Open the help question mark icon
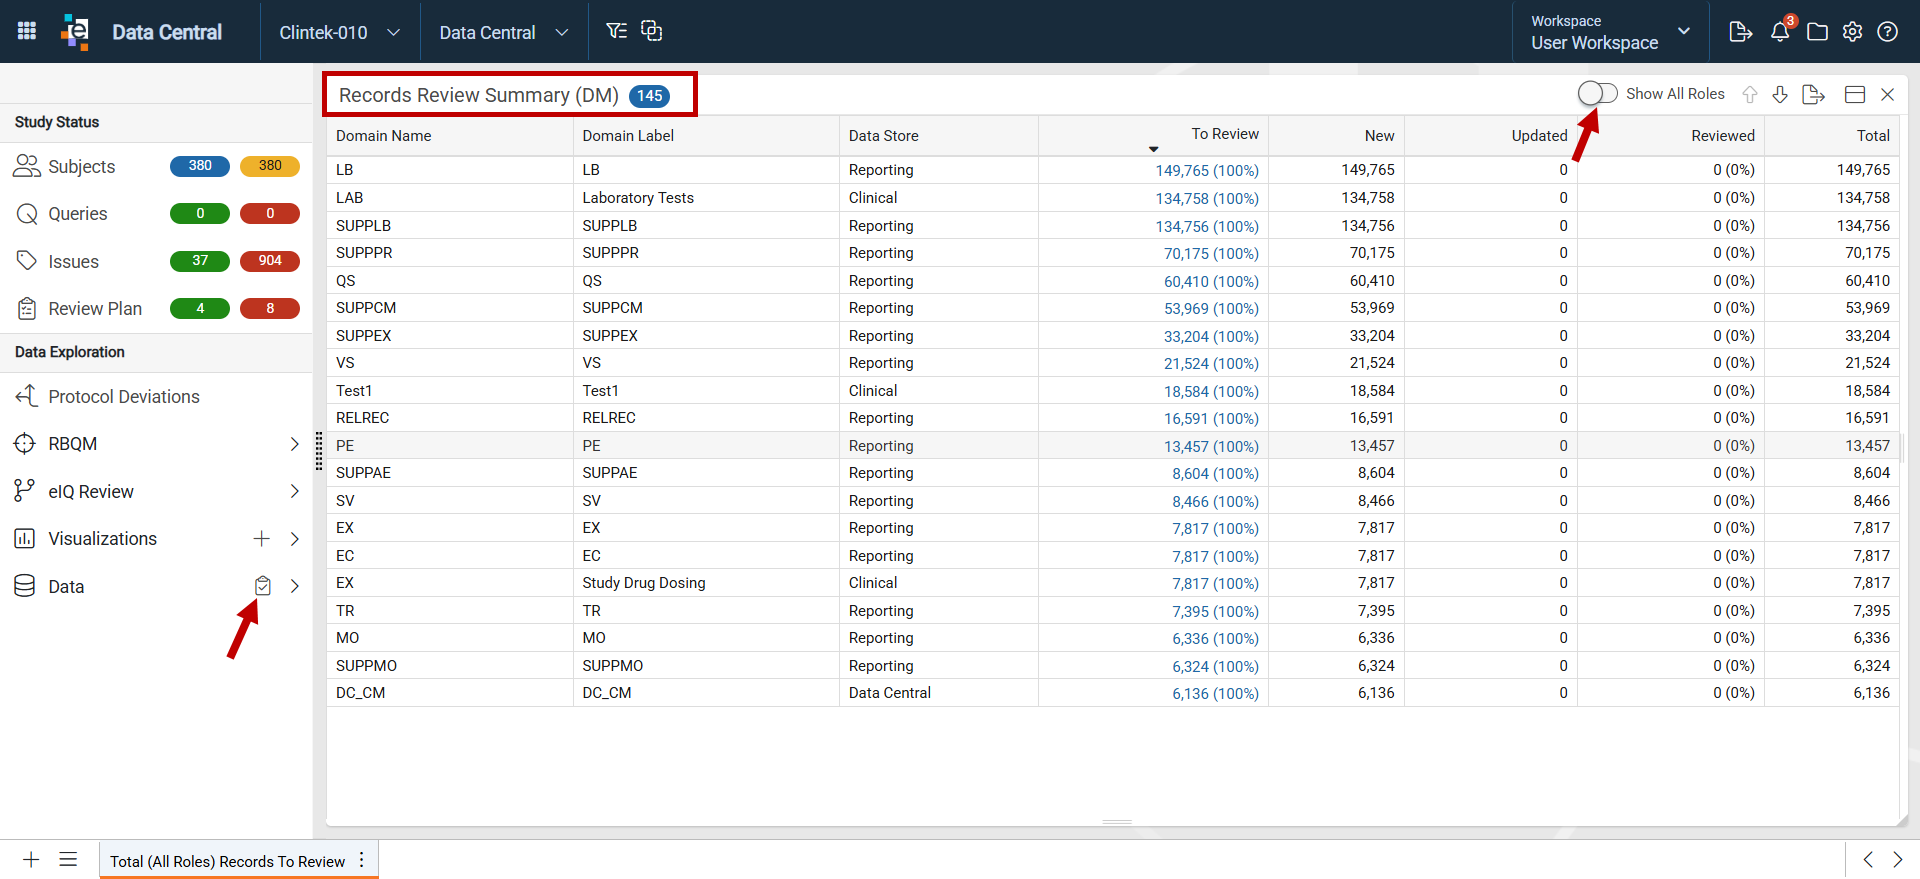 1887,32
